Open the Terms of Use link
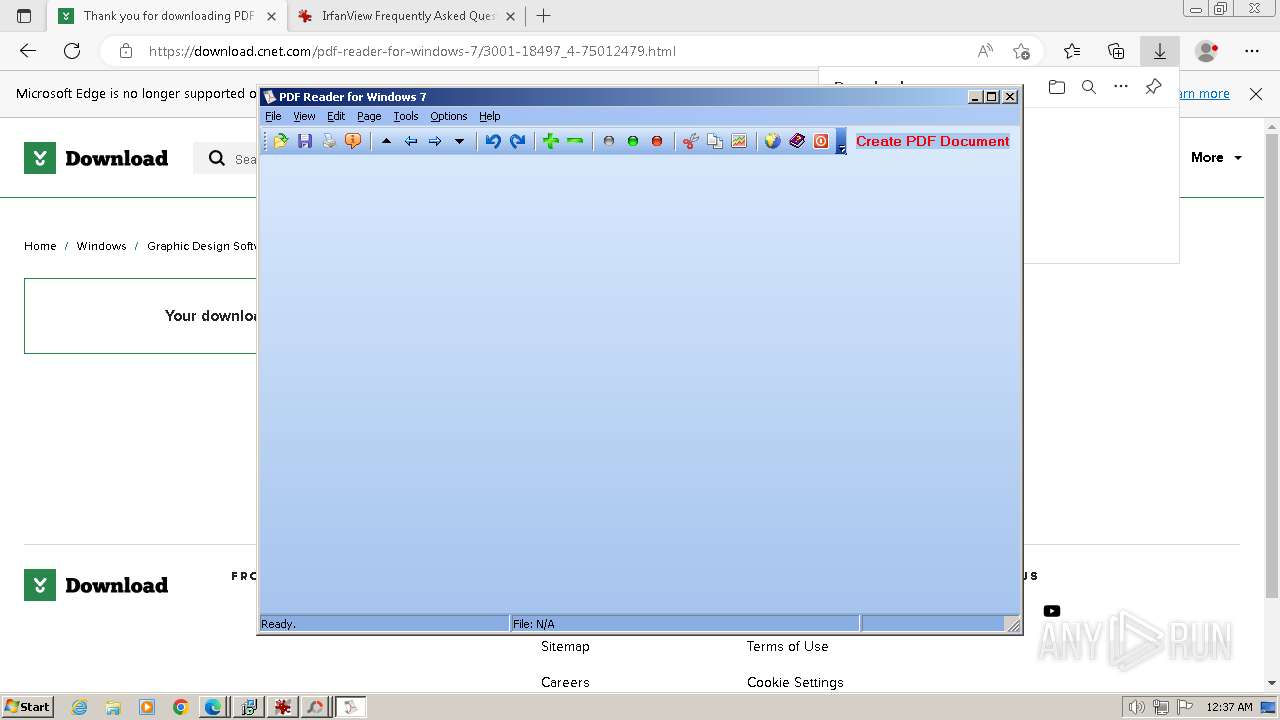Image resolution: width=1280 pixels, height=720 pixels. pos(787,646)
